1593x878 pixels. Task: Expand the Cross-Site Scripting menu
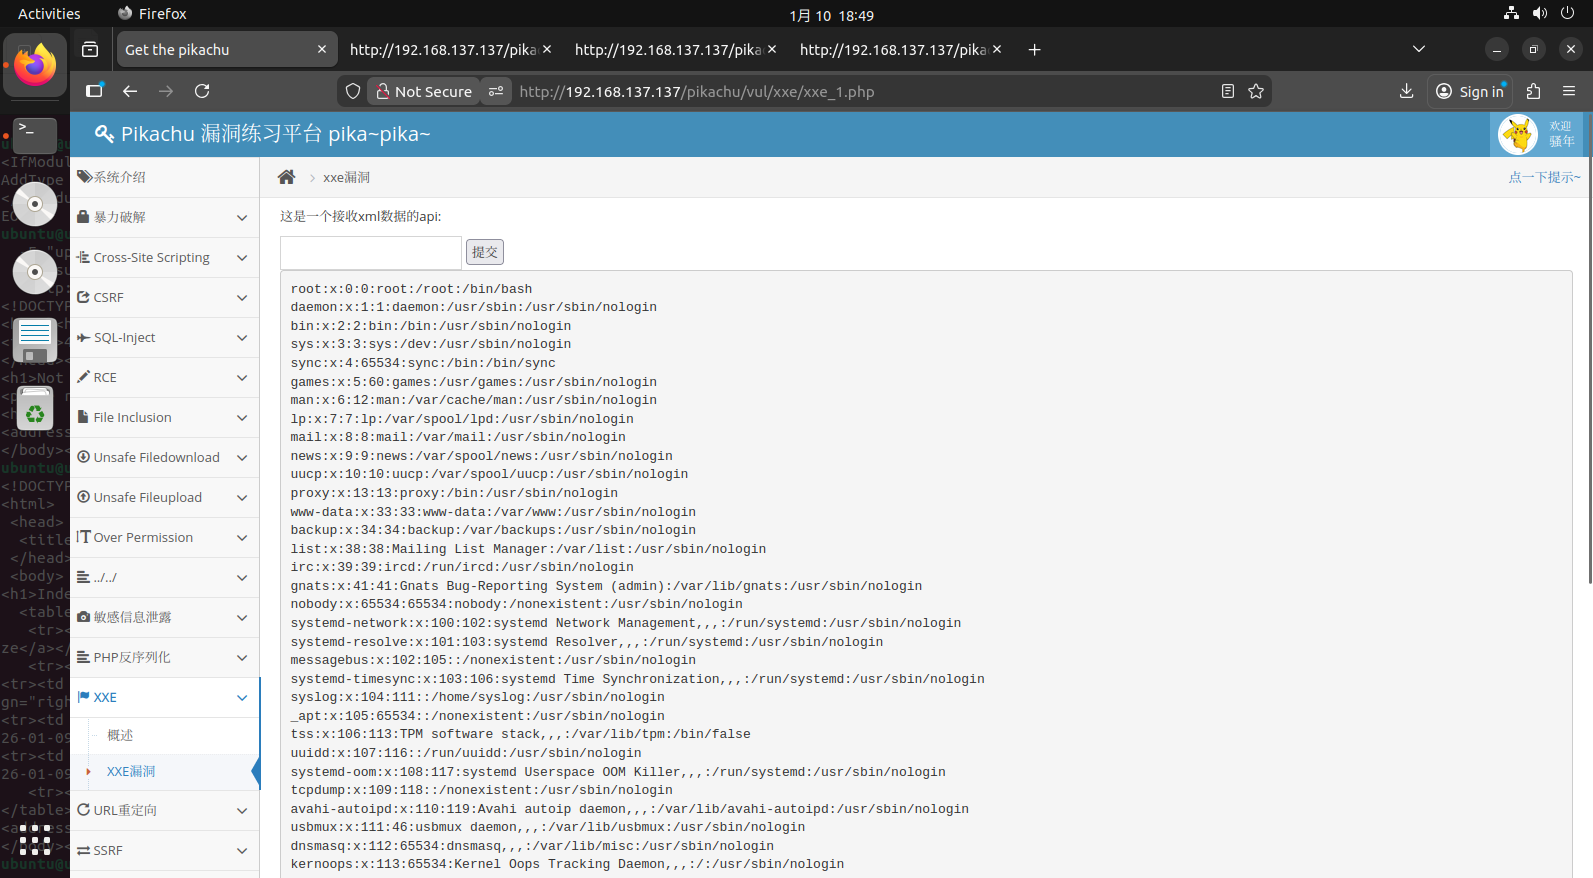pyautogui.click(x=165, y=257)
